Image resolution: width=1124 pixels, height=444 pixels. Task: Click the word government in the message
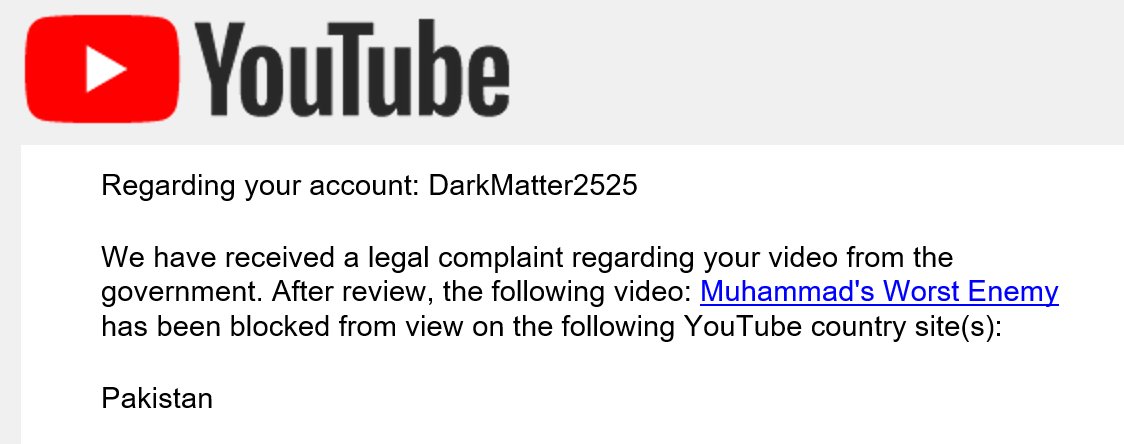click(x=182, y=293)
